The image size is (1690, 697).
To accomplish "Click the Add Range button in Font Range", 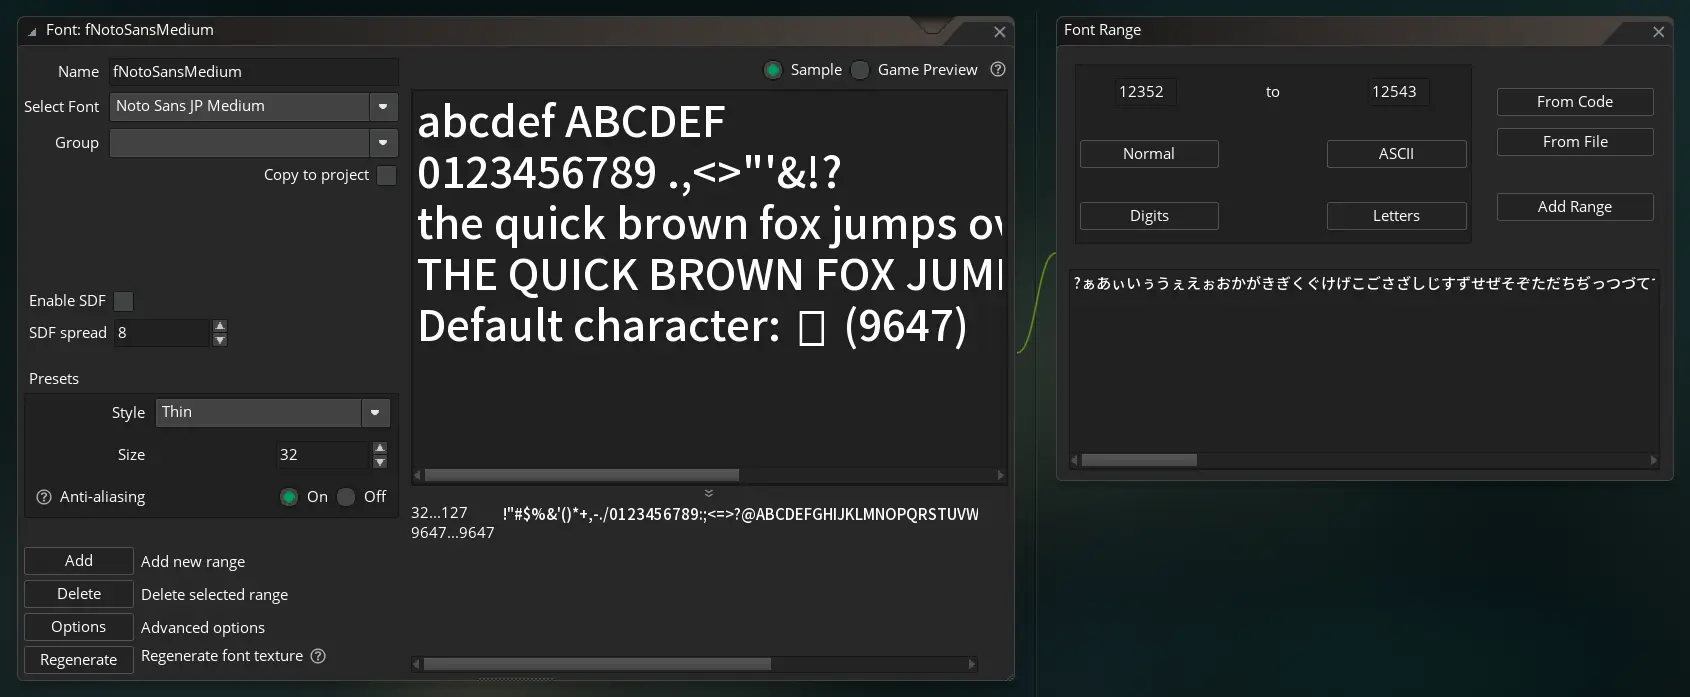I will (x=1575, y=207).
